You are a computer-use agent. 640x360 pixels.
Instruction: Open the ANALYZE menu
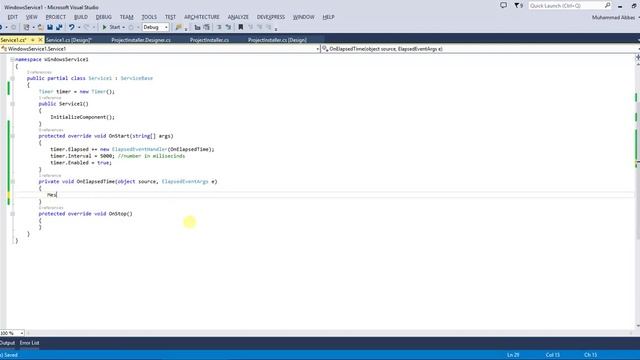pyautogui.click(x=238, y=17)
